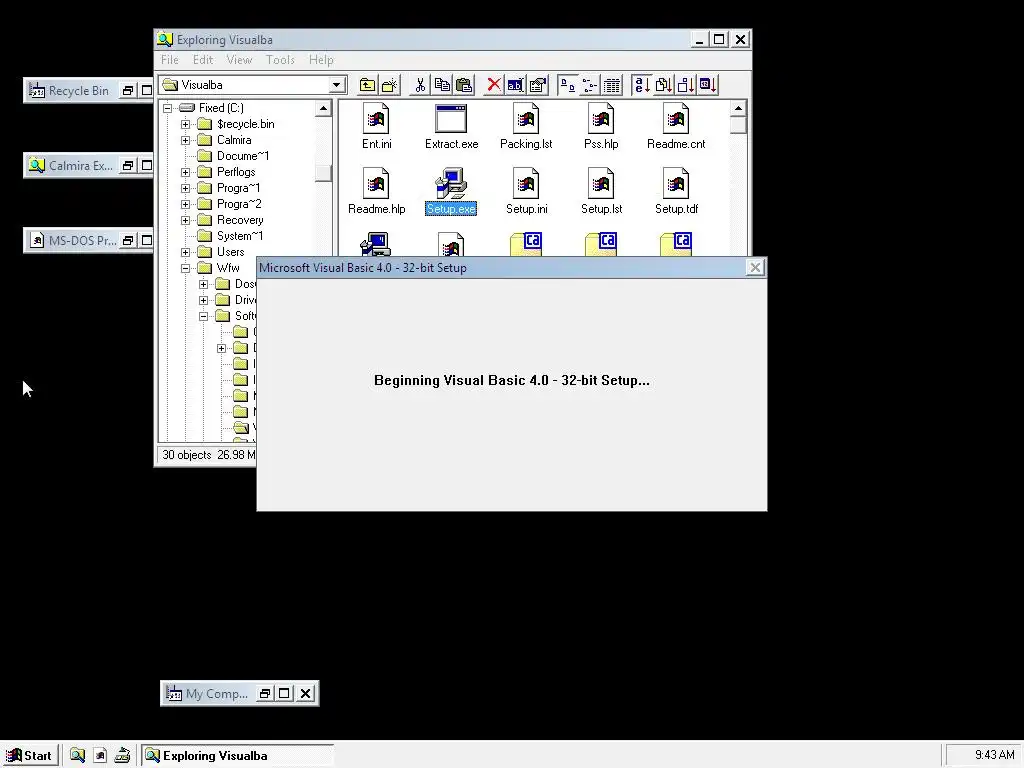Click the Copy toolbar icon
Viewport: 1024px width, 768px height.
pyautogui.click(x=442, y=85)
